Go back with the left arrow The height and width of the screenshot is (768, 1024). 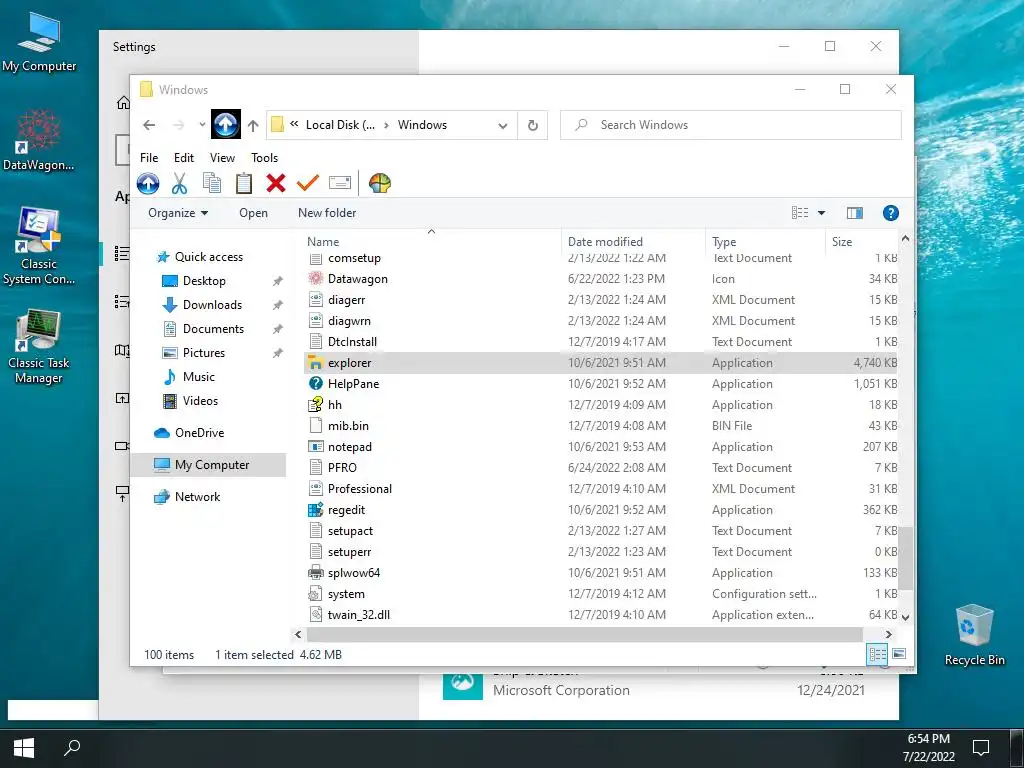(x=149, y=125)
